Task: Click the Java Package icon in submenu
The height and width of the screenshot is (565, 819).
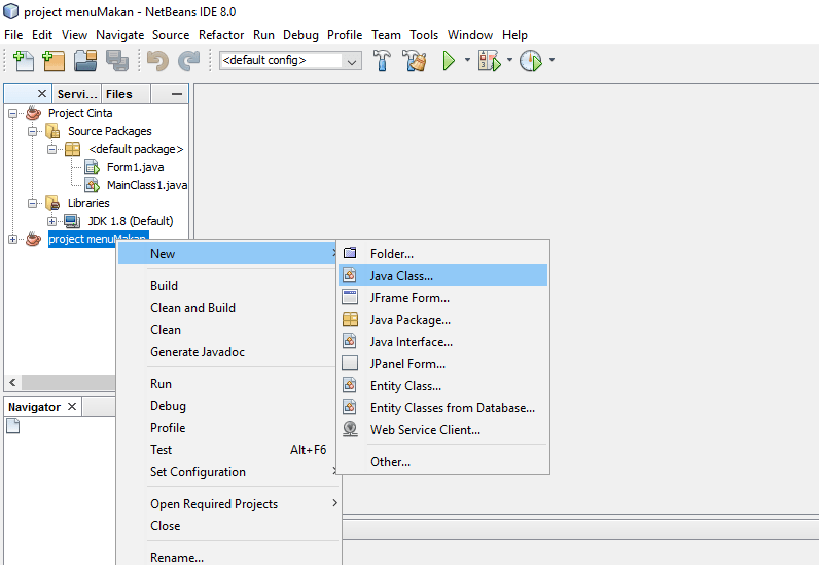Action: click(x=350, y=319)
